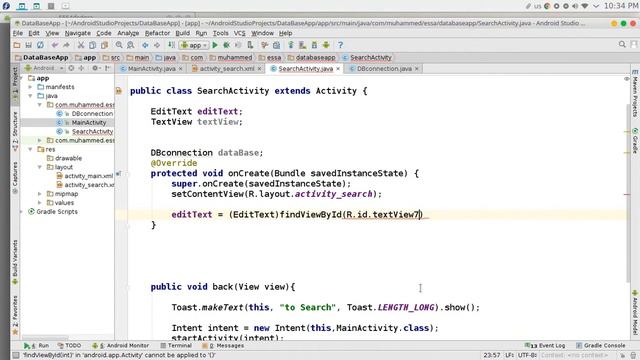Click the Find magnifier icon
The width and height of the screenshot is (640, 360).
[119, 45]
